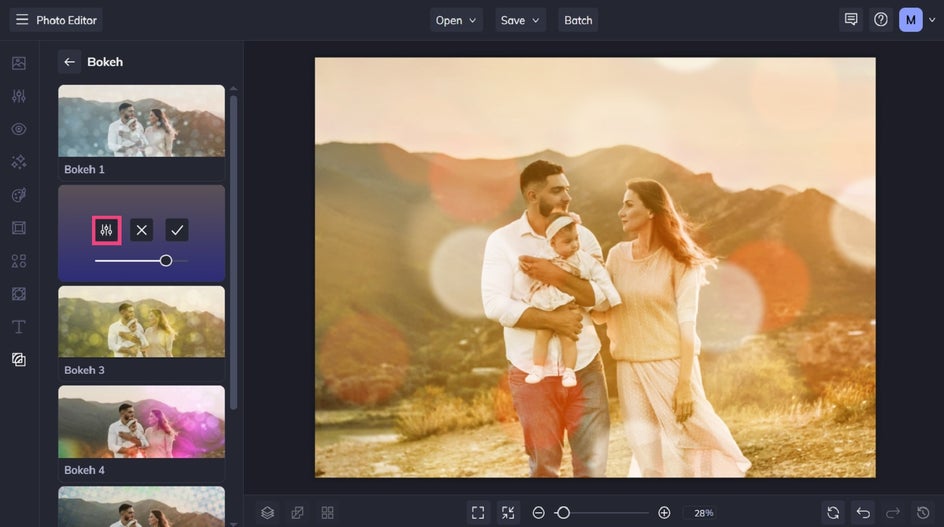Open the Effects sparkle sidebar icon

click(19, 162)
